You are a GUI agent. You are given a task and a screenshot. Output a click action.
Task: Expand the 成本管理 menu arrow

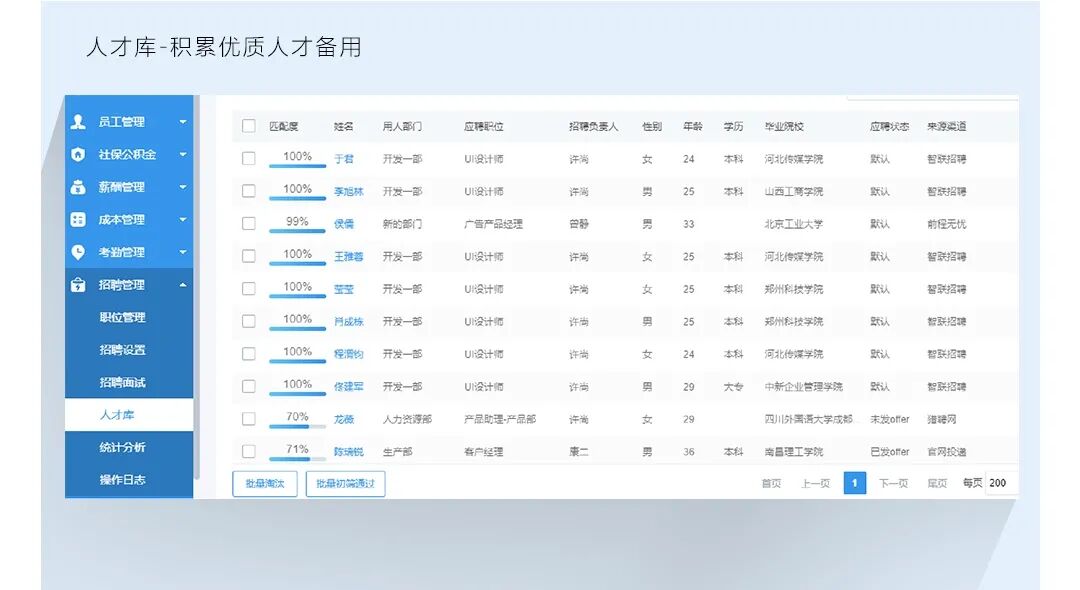183,220
